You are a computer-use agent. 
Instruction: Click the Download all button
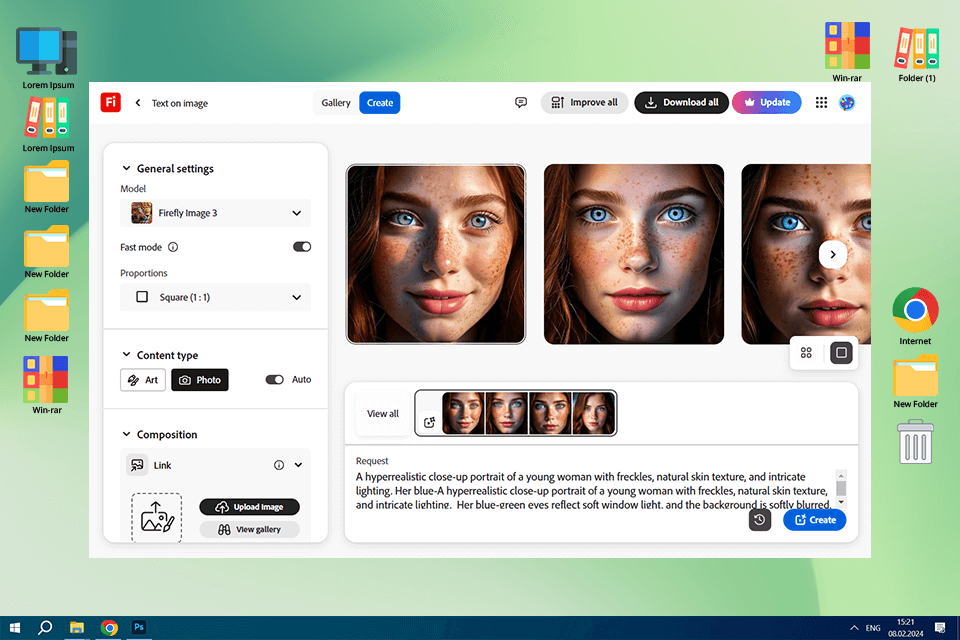681,102
